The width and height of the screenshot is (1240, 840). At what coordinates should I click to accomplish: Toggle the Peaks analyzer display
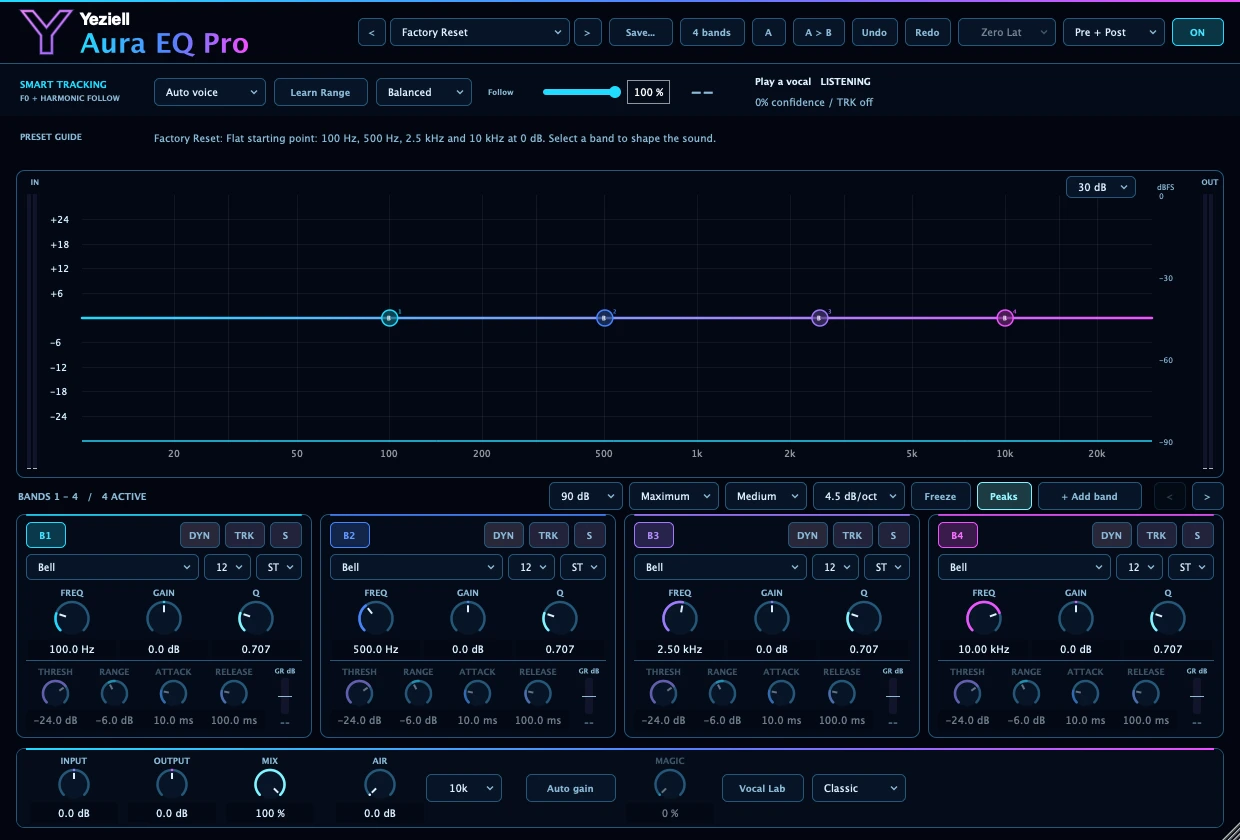[x=1004, y=496]
